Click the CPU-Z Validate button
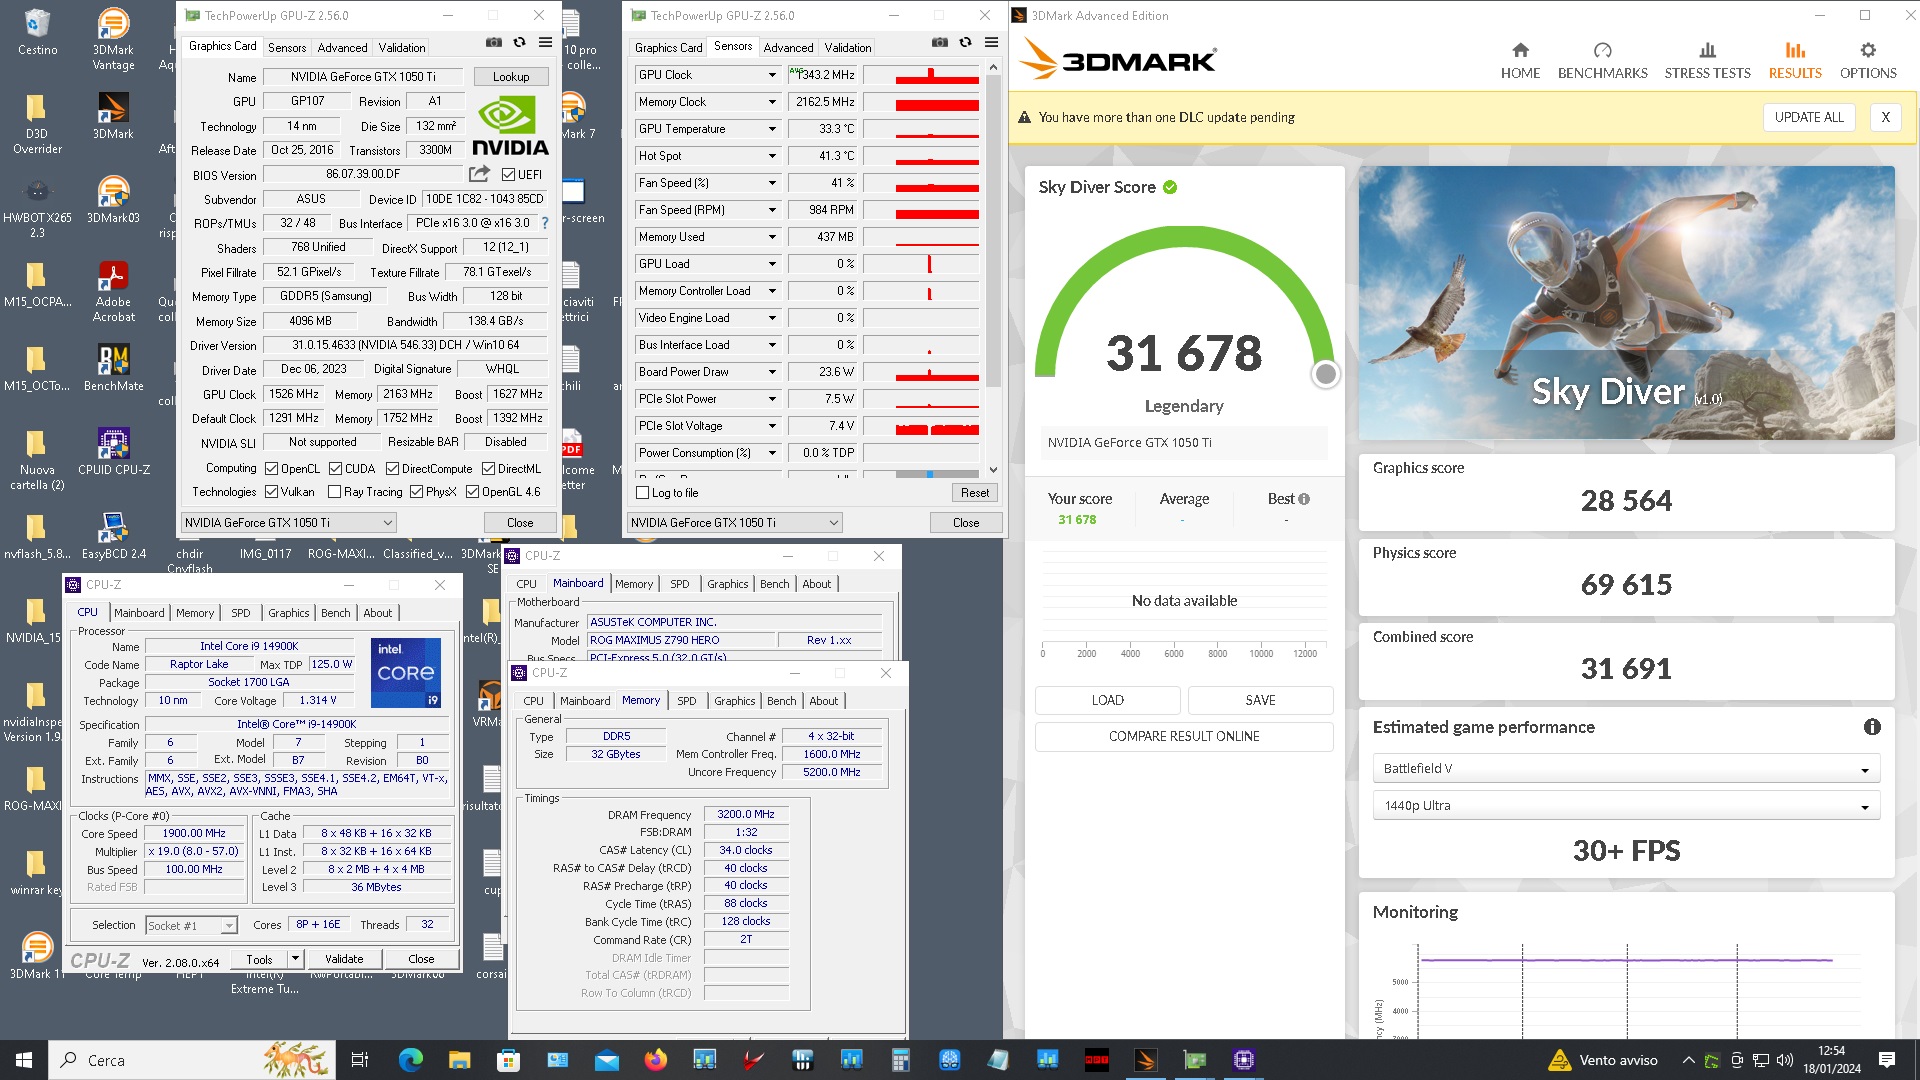Viewport: 1920px width, 1080px height. [344, 959]
